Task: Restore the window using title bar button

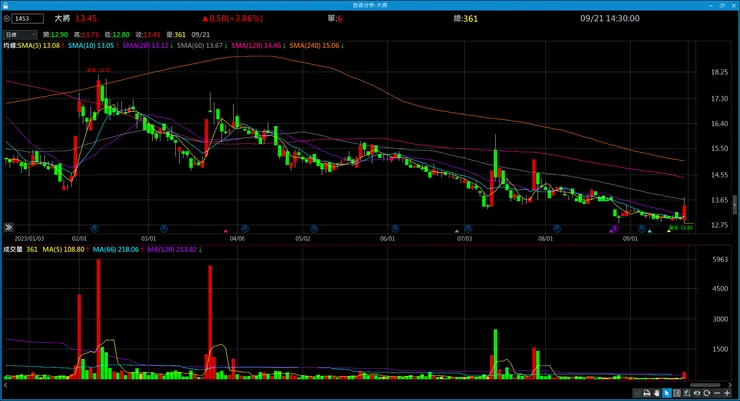Action: [x=722, y=5]
